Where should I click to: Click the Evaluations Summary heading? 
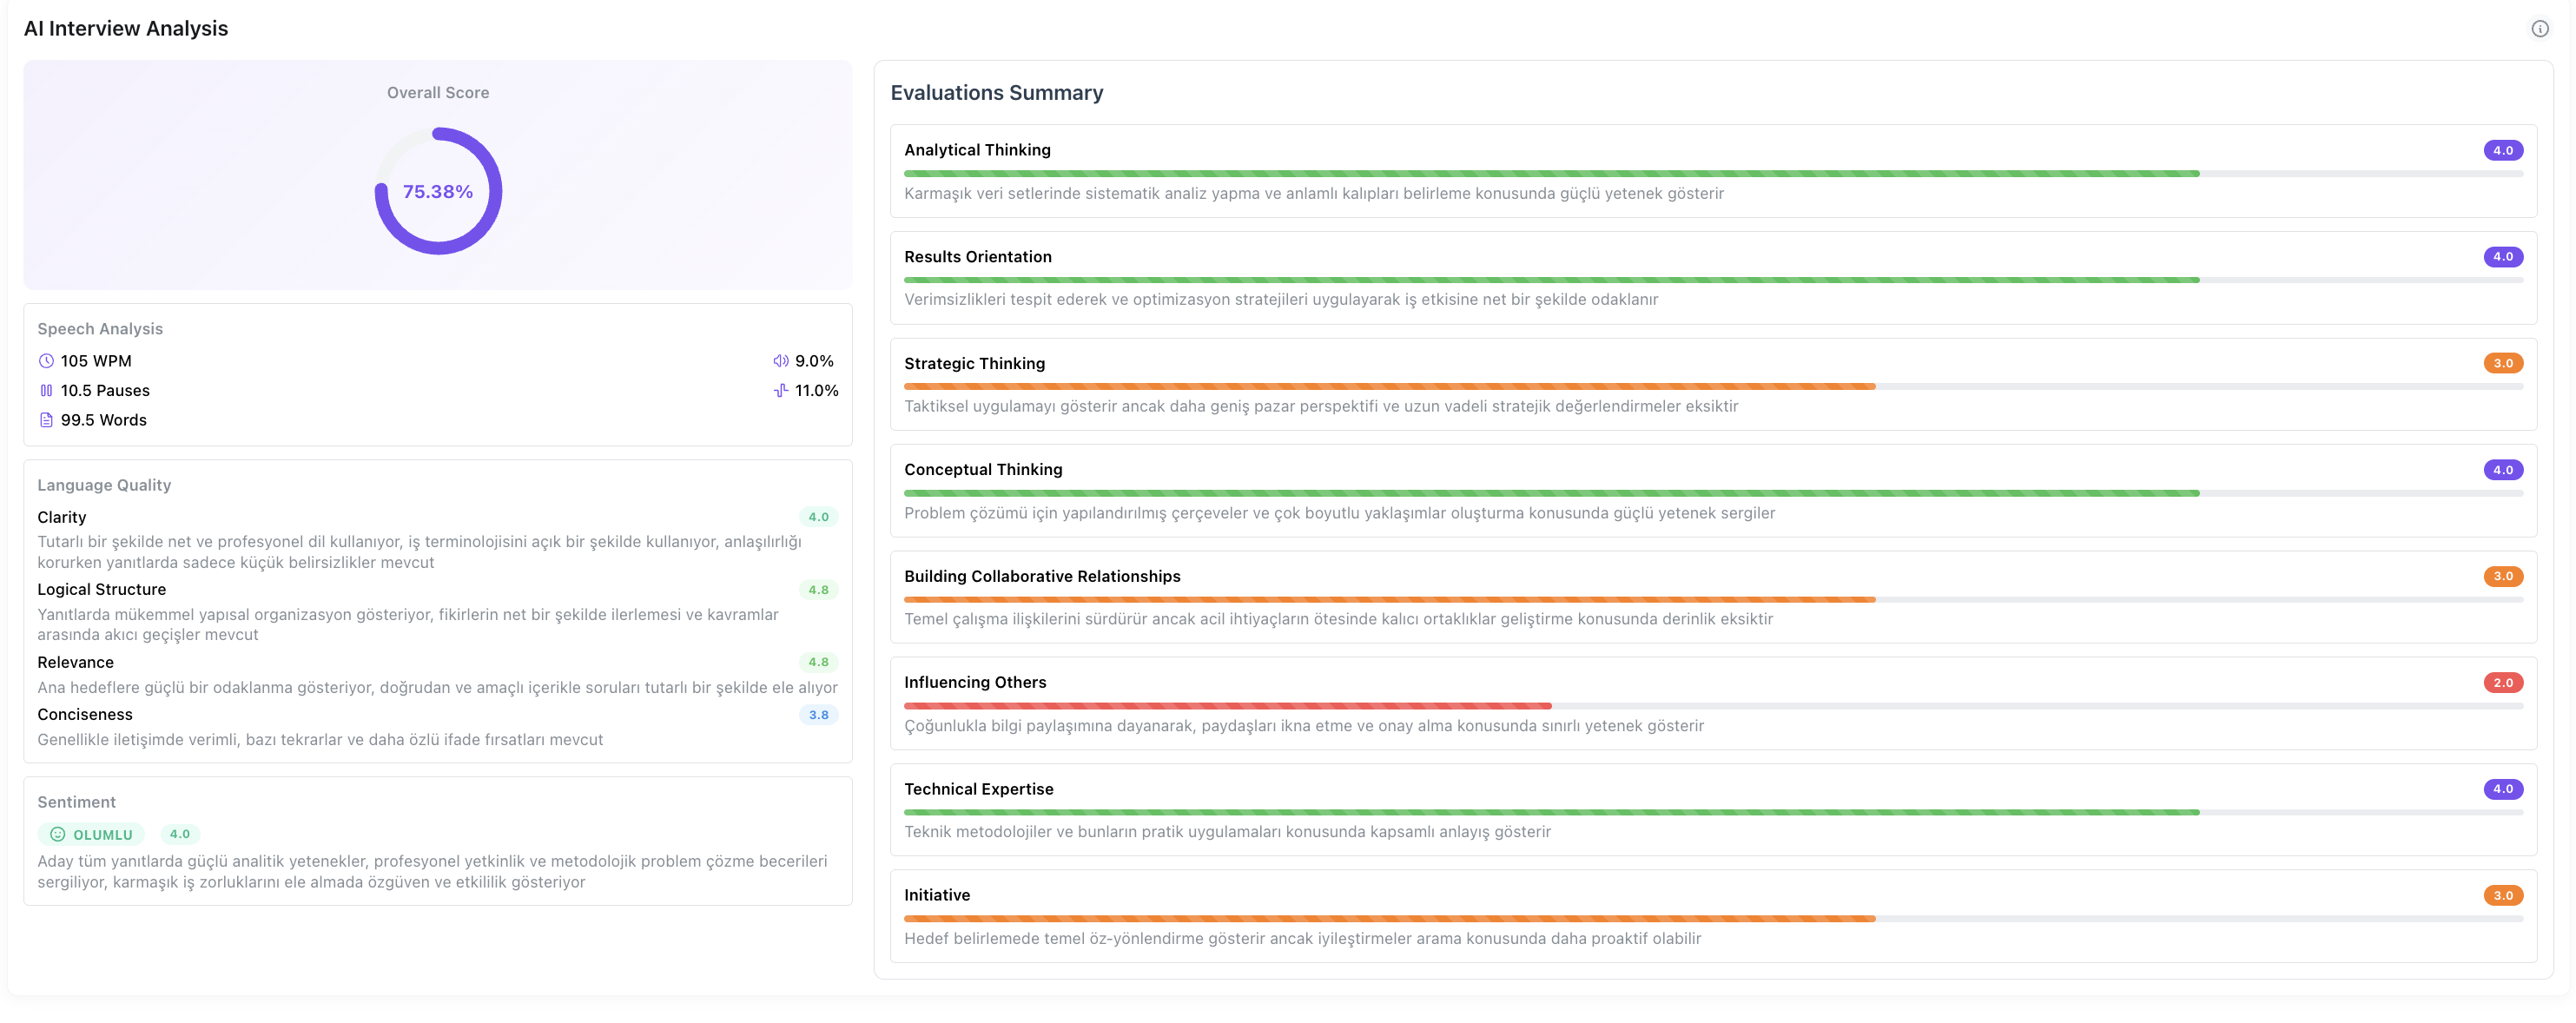996,92
